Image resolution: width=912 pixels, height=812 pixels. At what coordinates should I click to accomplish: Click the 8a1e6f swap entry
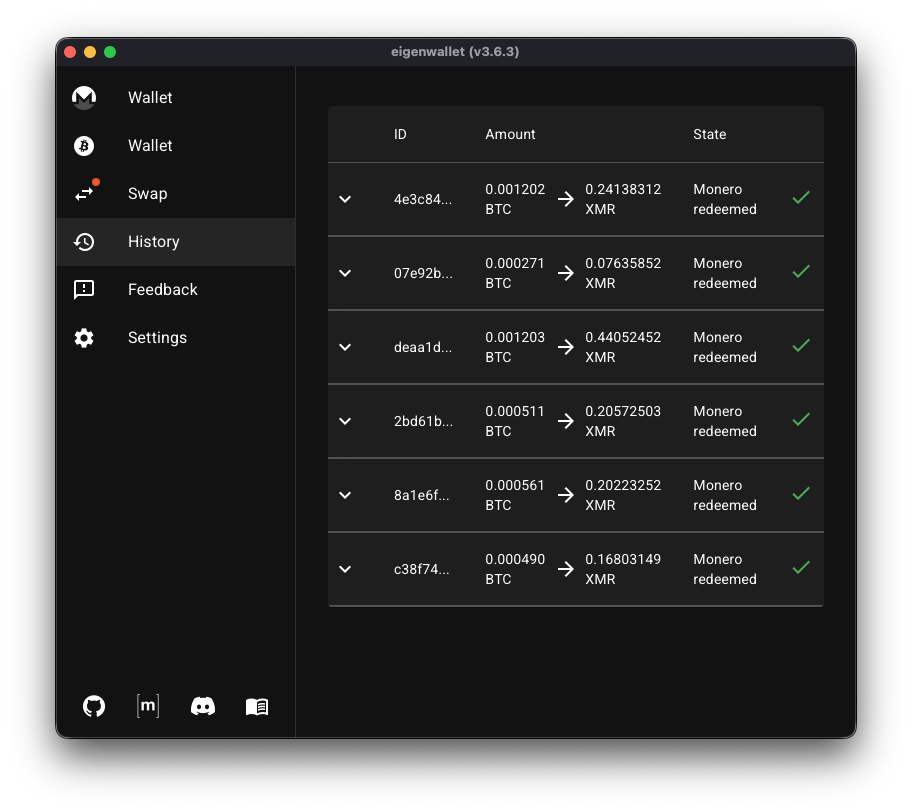tap(423, 495)
